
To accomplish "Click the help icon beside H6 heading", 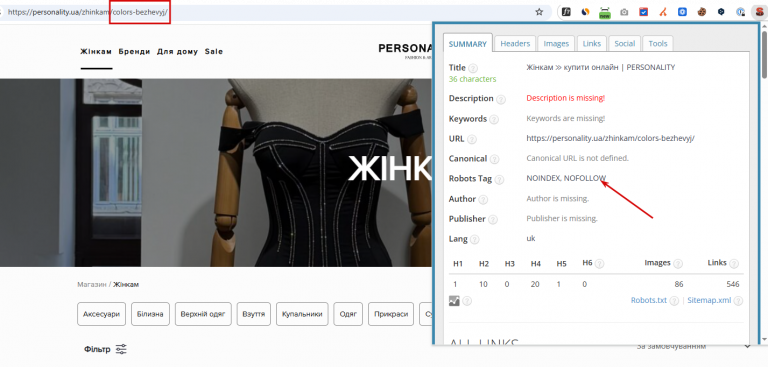I will coord(599,264).
